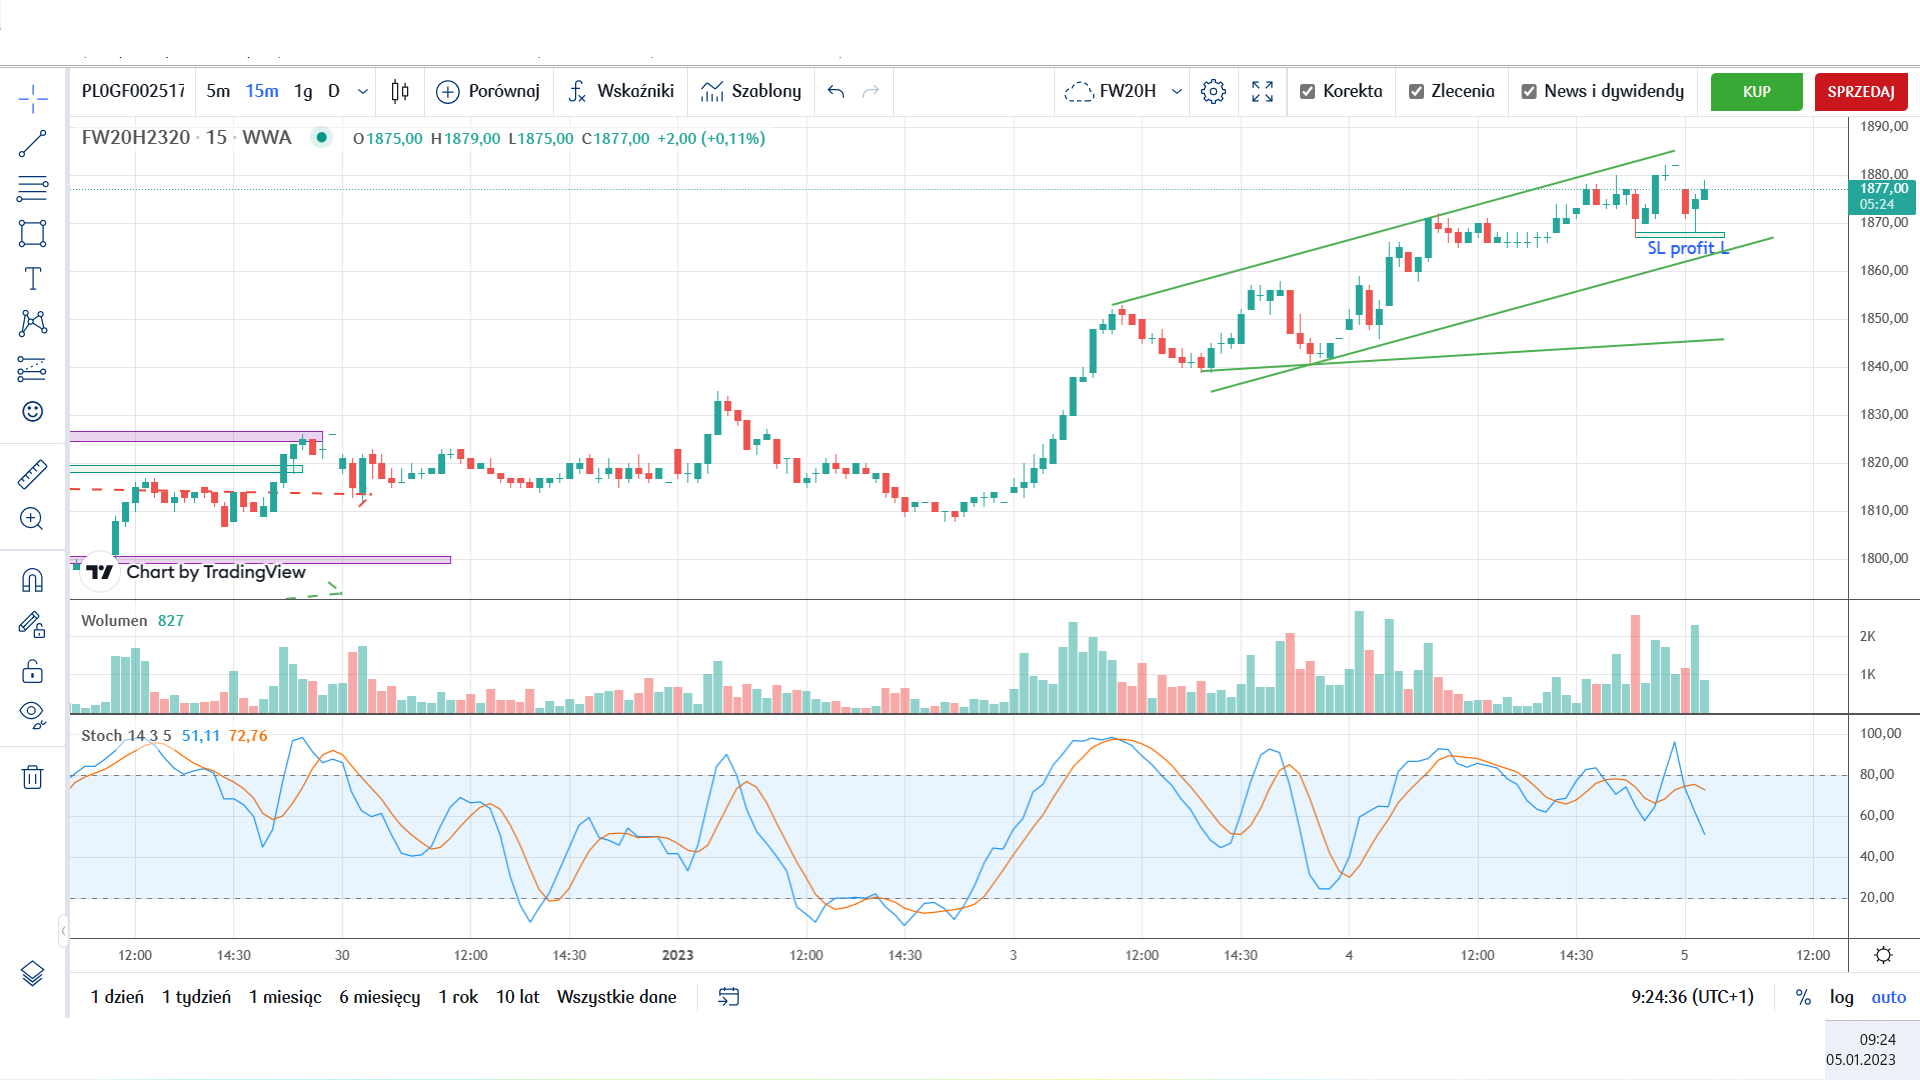Toggle stay-in-drawing-mode pencil lock
The image size is (1920, 1080).
[32, 625]
